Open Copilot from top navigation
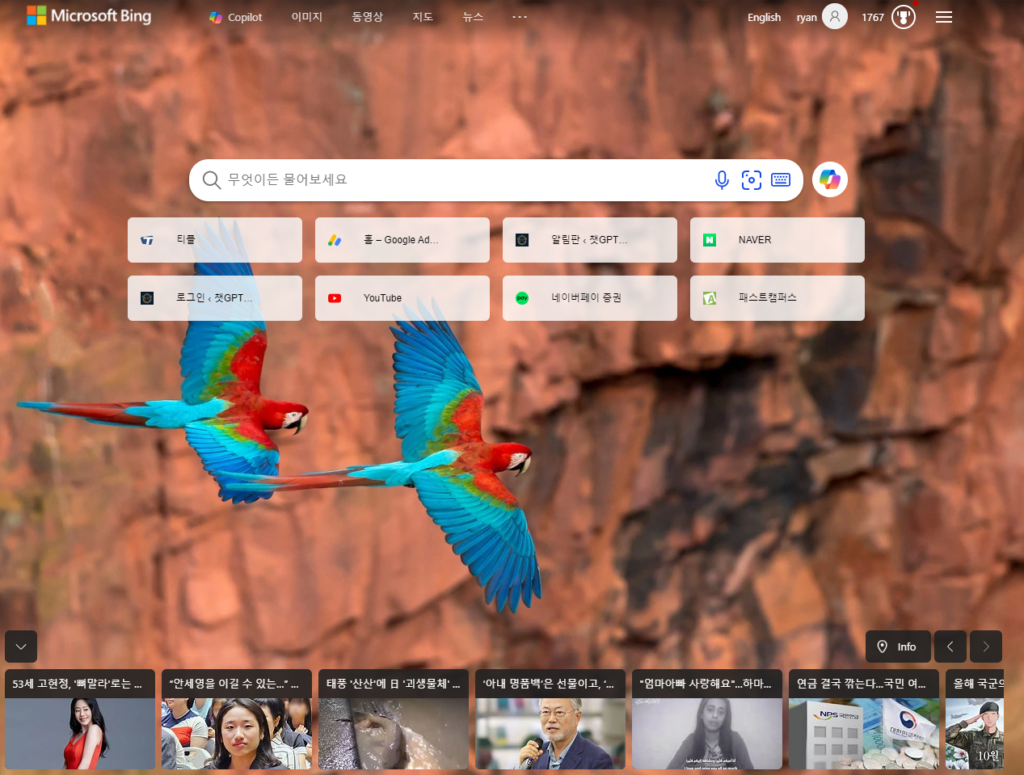Image resolution: width=1024 pixels, height=775 pixels. pyautogui.click(x=235, y=18)
